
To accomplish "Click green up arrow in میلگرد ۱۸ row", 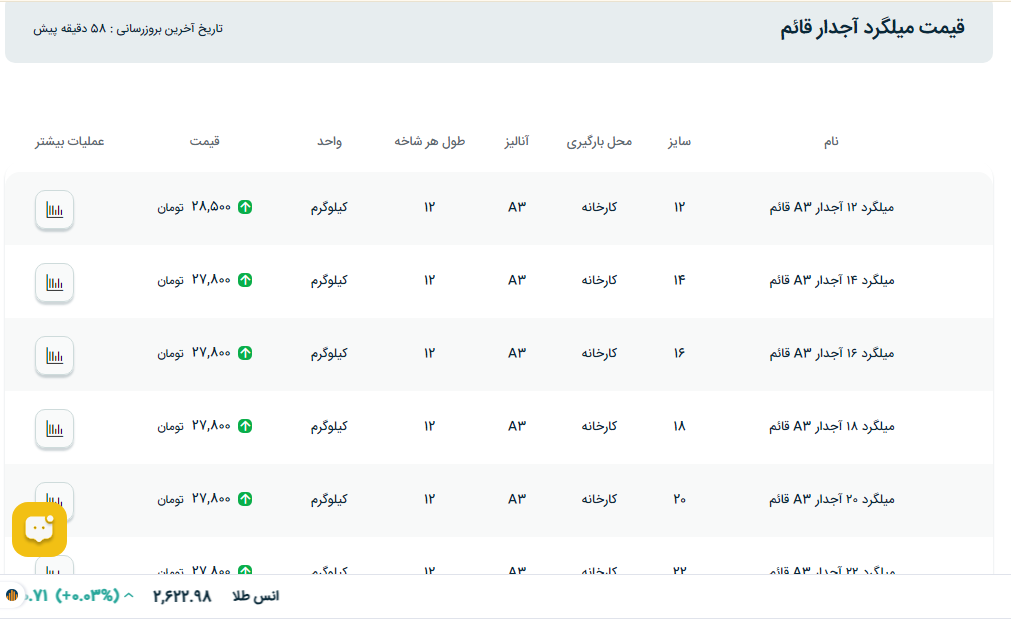I will tap(245, 426).
